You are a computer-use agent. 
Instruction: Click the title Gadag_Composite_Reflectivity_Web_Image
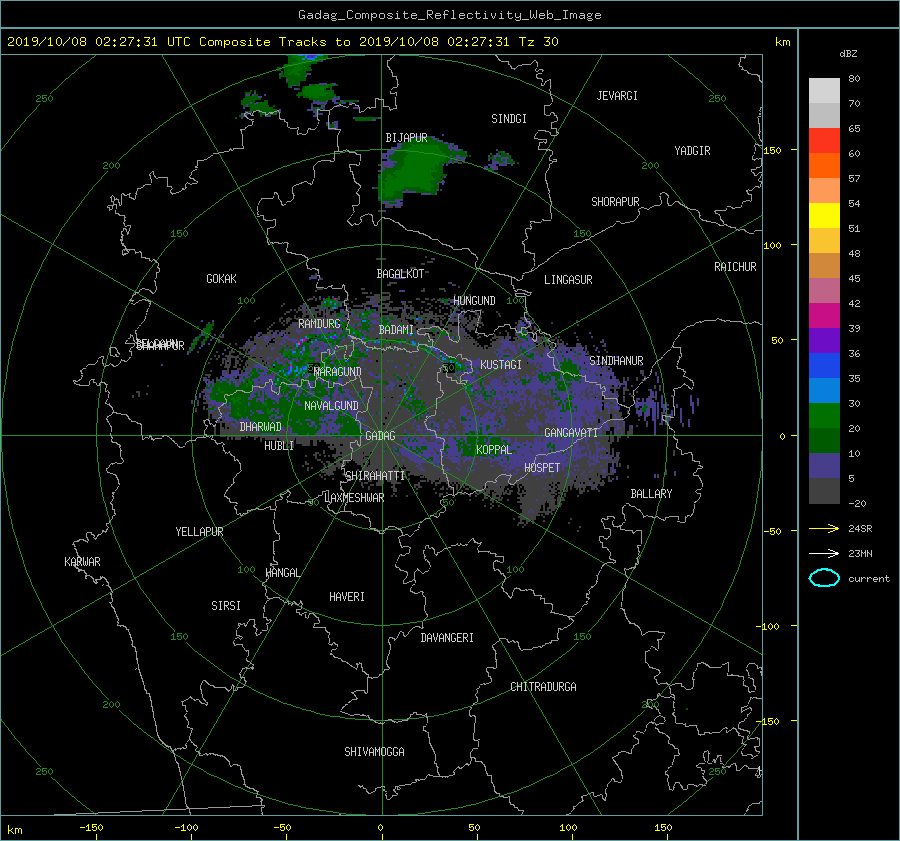pyautogui.click(x=449, y=15)
